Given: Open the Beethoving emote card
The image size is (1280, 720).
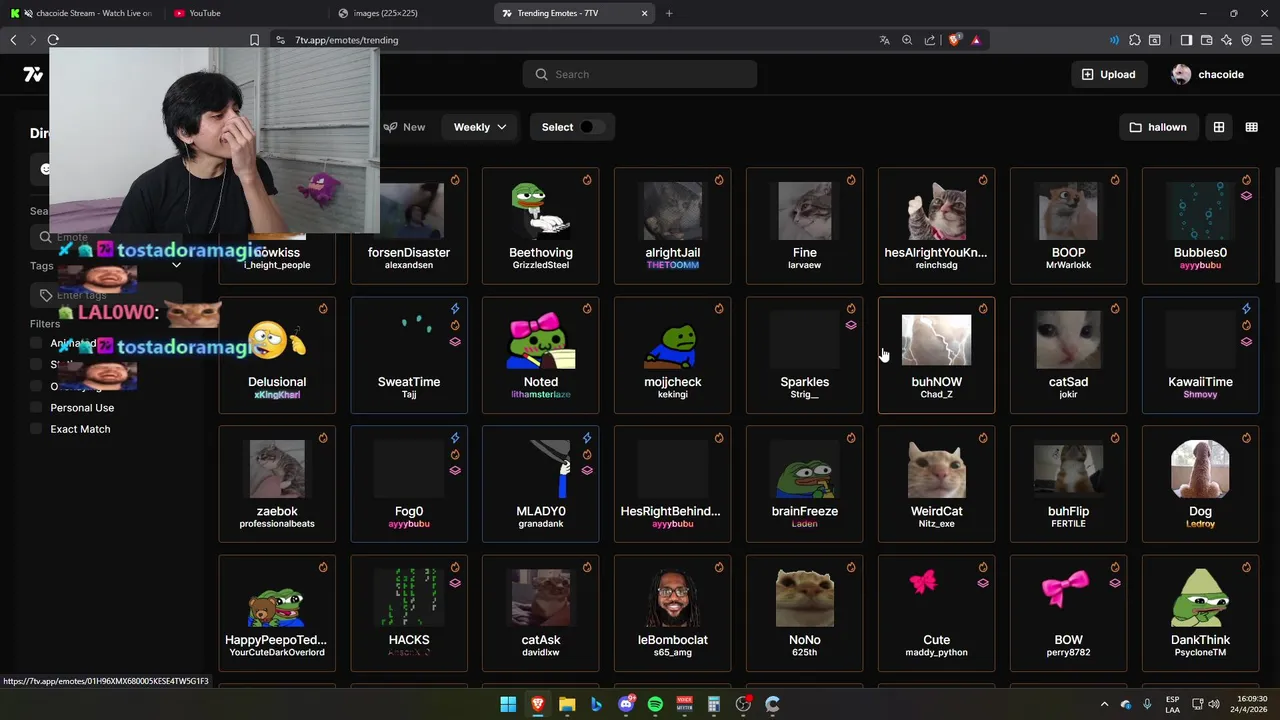Looking at the screenshot, I should [x=541, y=226].
